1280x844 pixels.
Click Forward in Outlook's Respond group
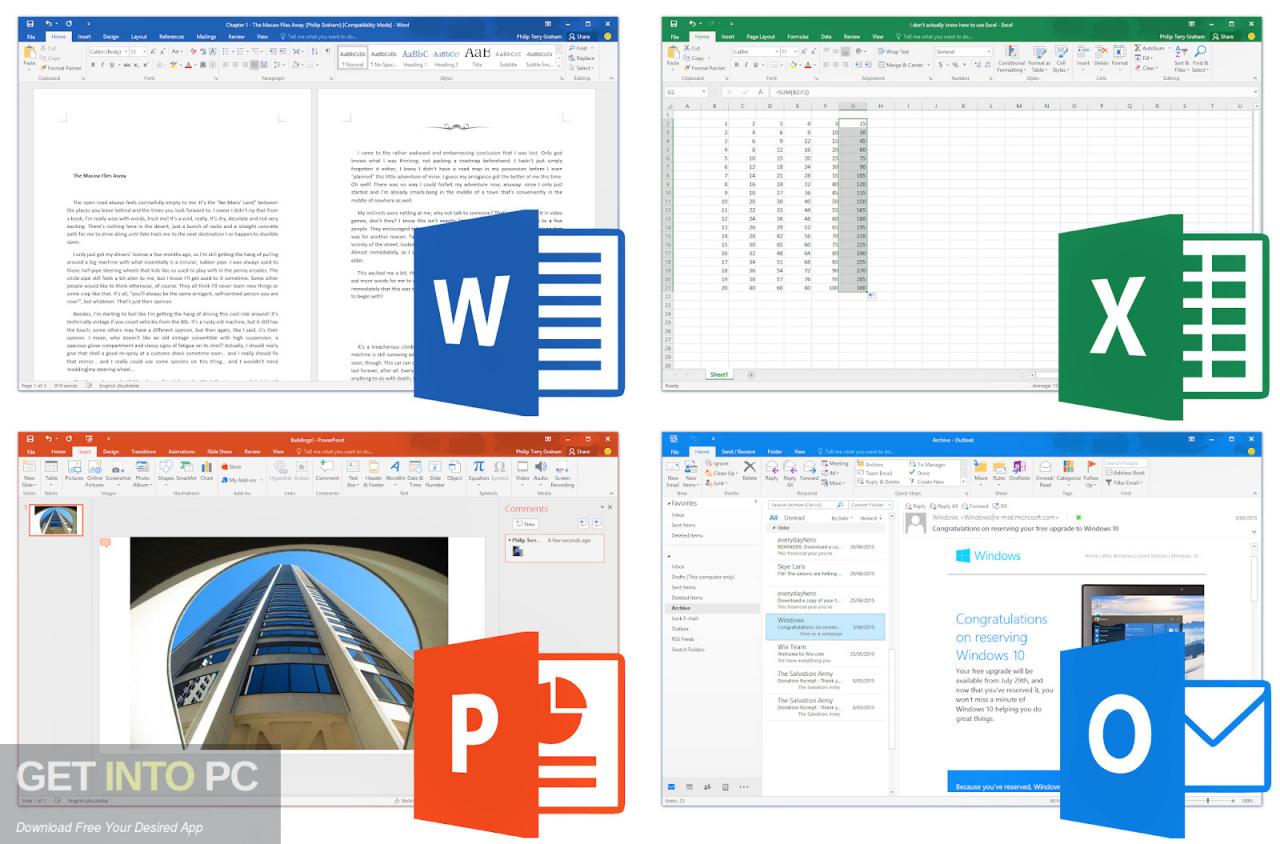click(808, 471)
